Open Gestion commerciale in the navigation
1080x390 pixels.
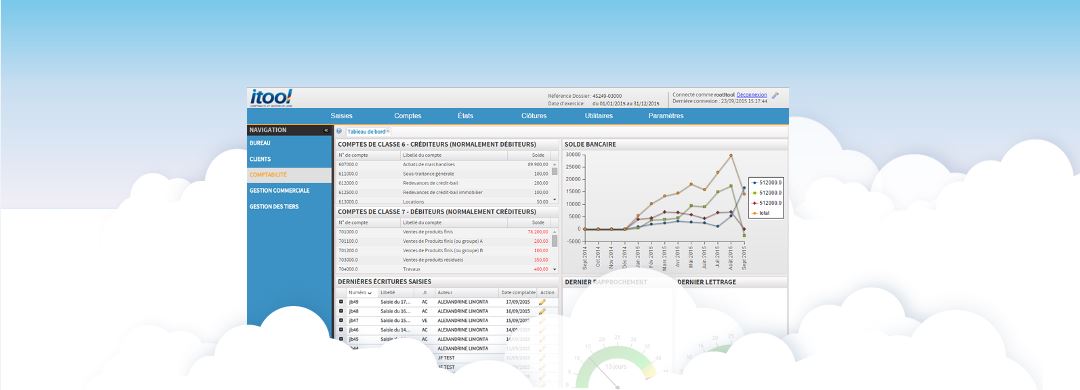point(289,190)
